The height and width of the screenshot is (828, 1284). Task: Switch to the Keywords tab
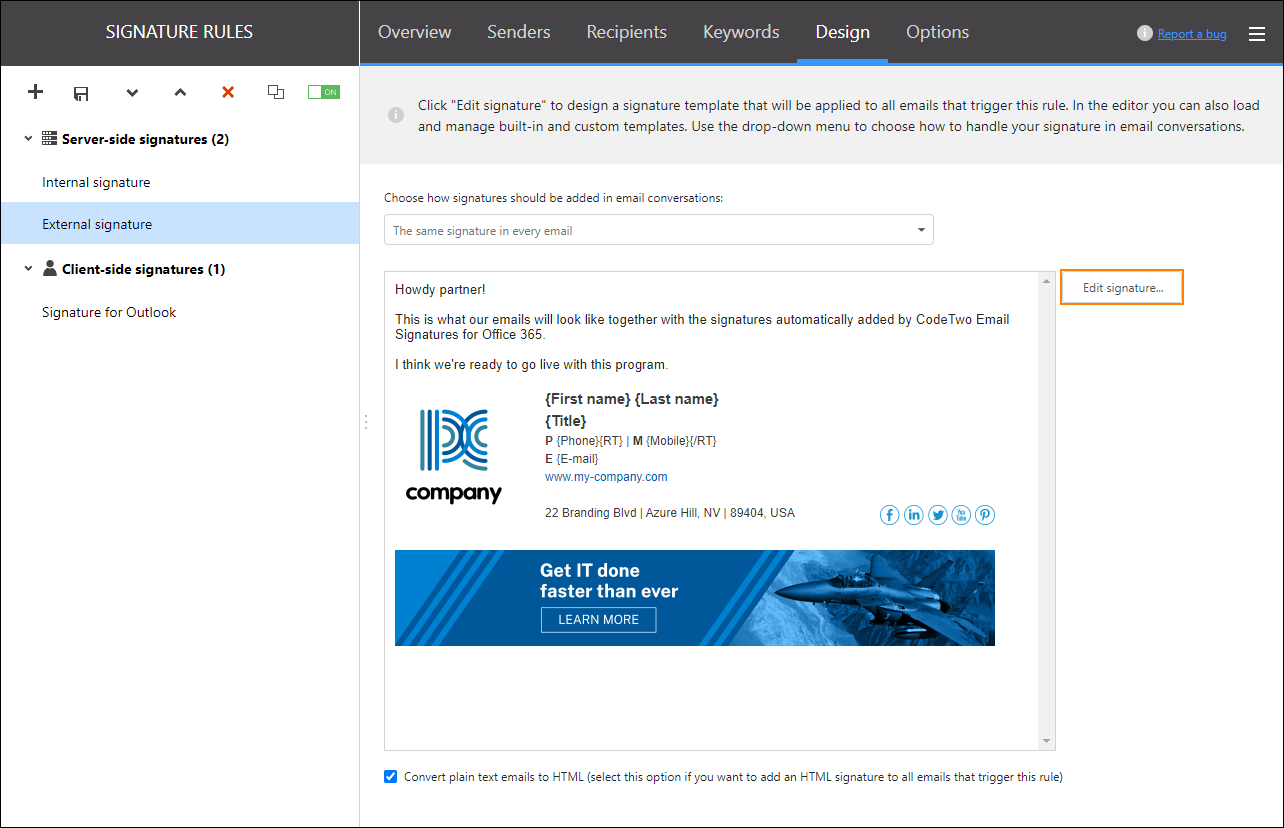click(740, 32)
